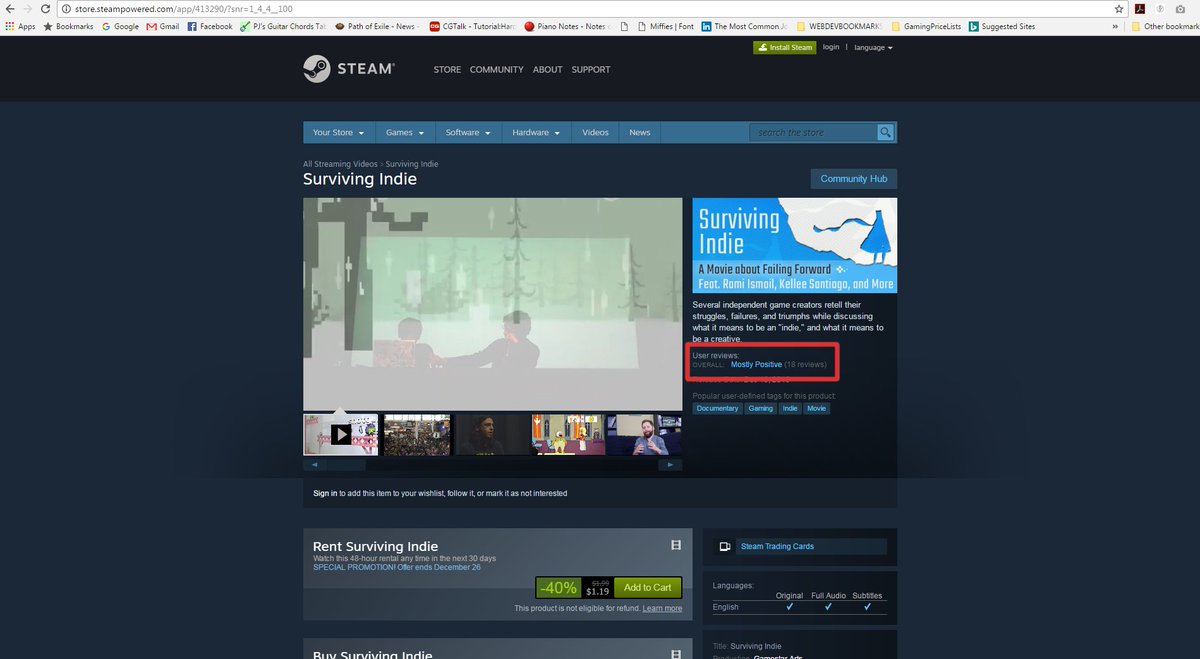Screen dimensions: 1200x659
Task: Open the Community Hub button
Action: click(854, 179)
